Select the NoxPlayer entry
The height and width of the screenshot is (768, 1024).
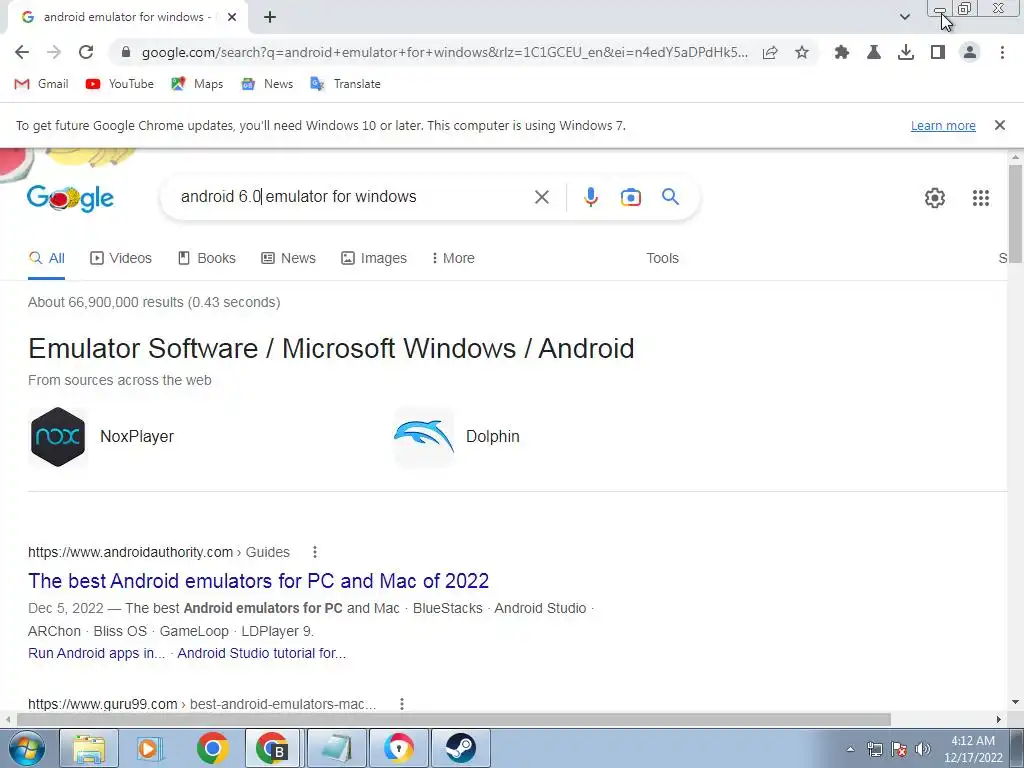pyautogui.click(x=103, y=437)
